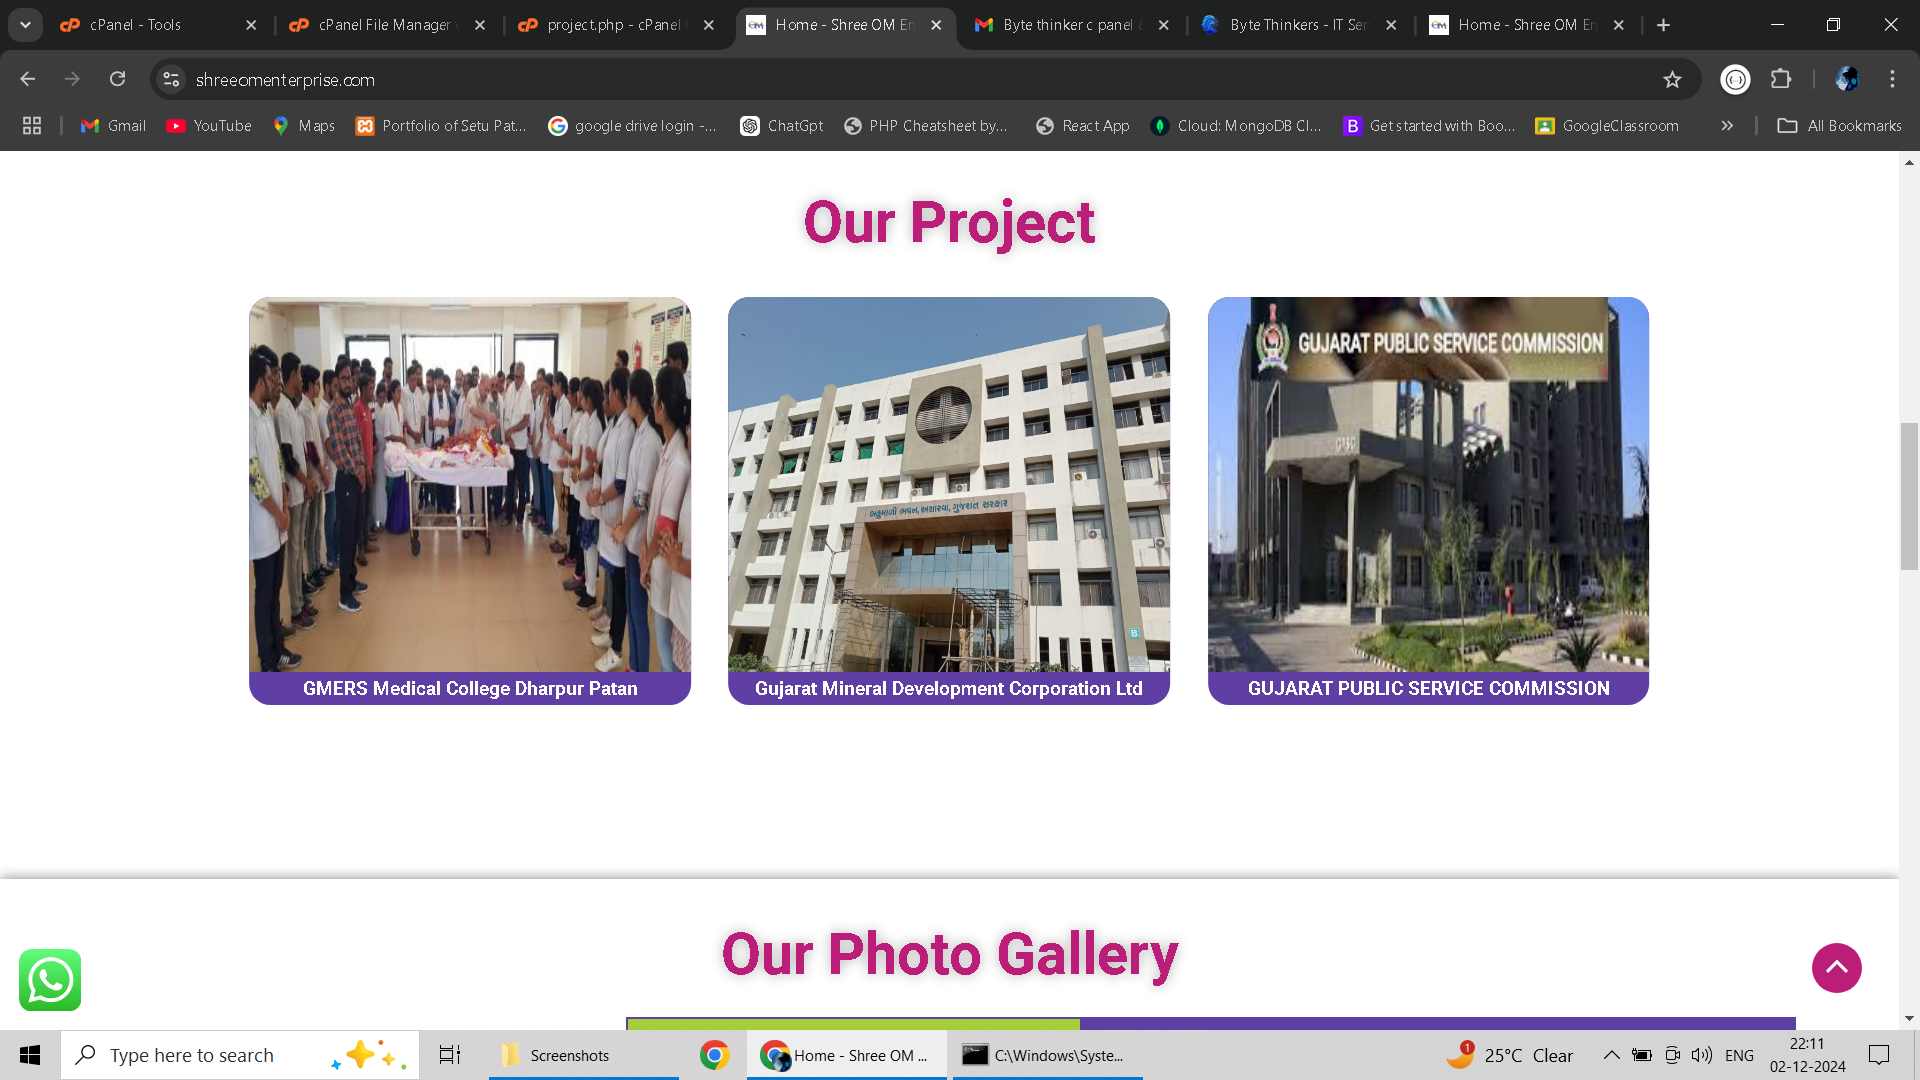1920x1080 pixels.
Task: Open a new browser tab
Action: click(1663, 25)
